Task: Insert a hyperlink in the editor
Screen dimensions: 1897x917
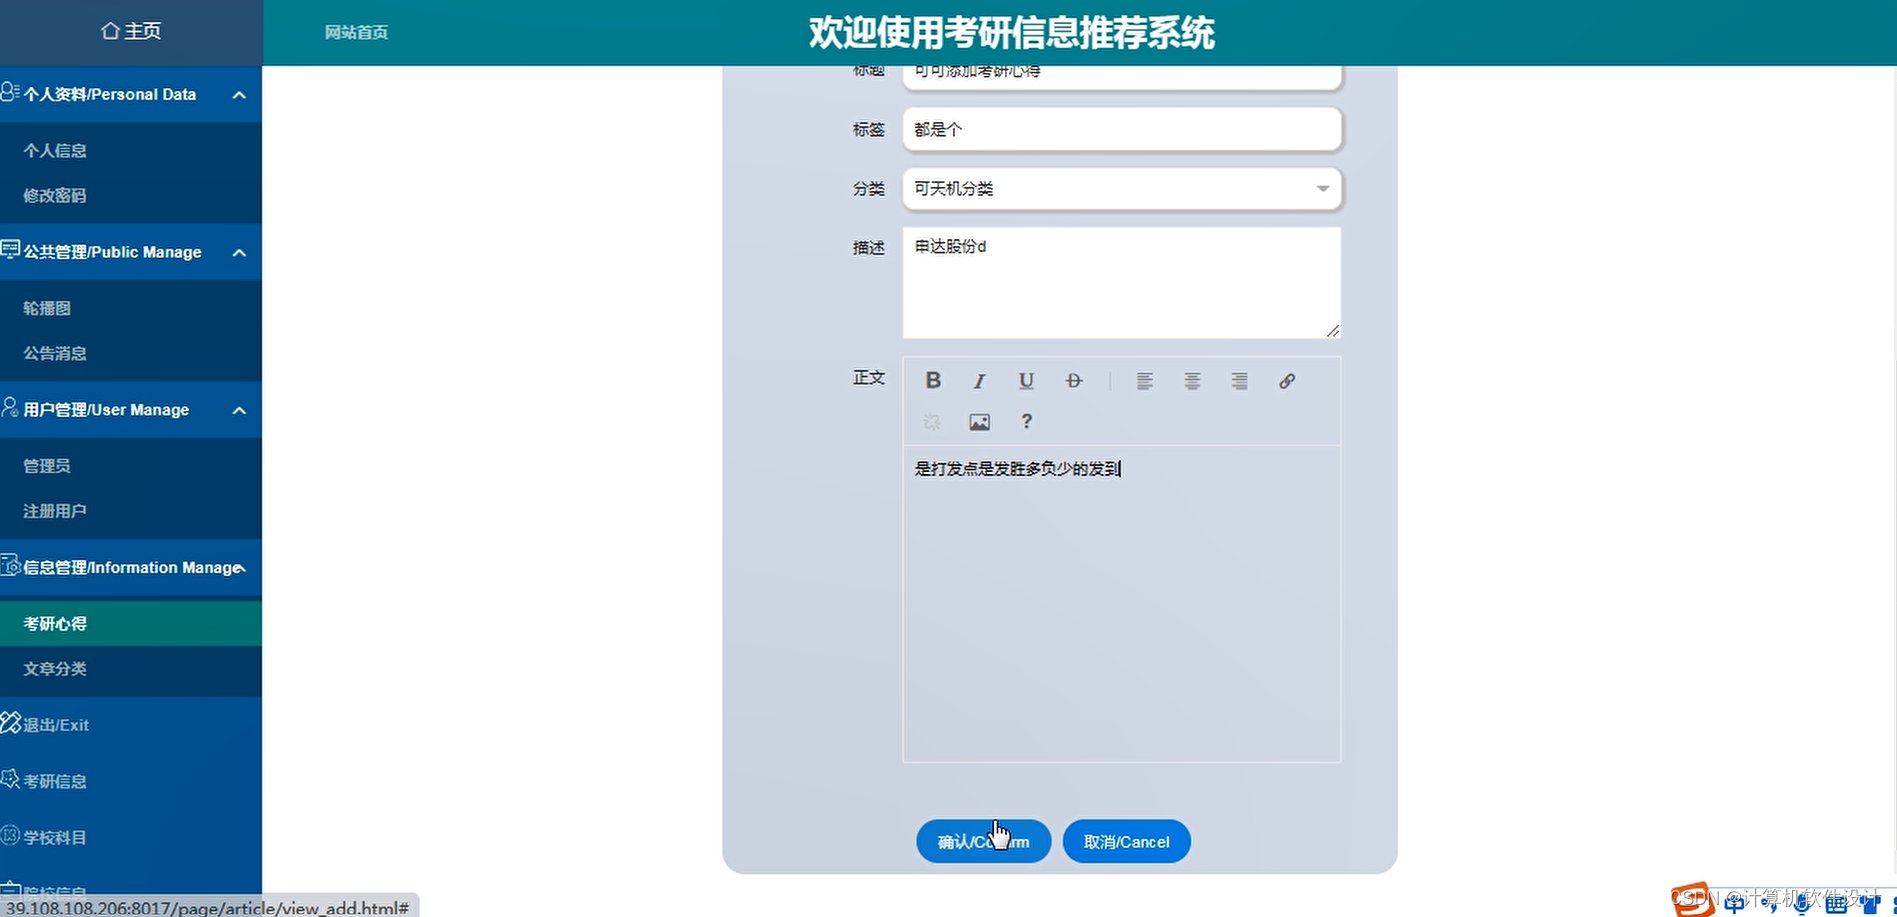Action: point(1287,381)
